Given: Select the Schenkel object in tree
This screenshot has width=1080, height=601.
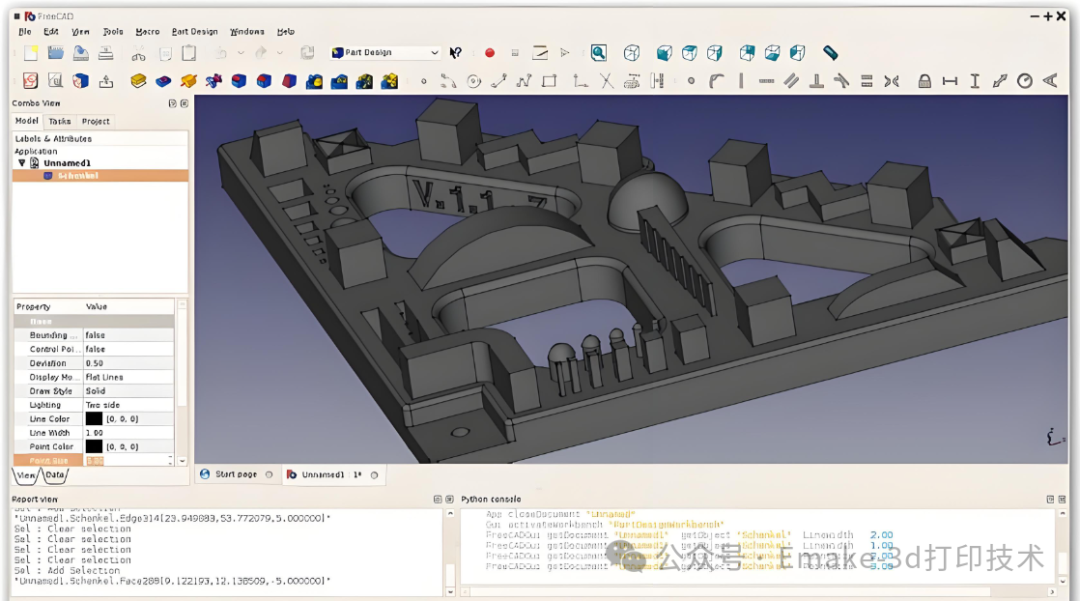Looking at the screenshot, I should (x=100, y=176).
